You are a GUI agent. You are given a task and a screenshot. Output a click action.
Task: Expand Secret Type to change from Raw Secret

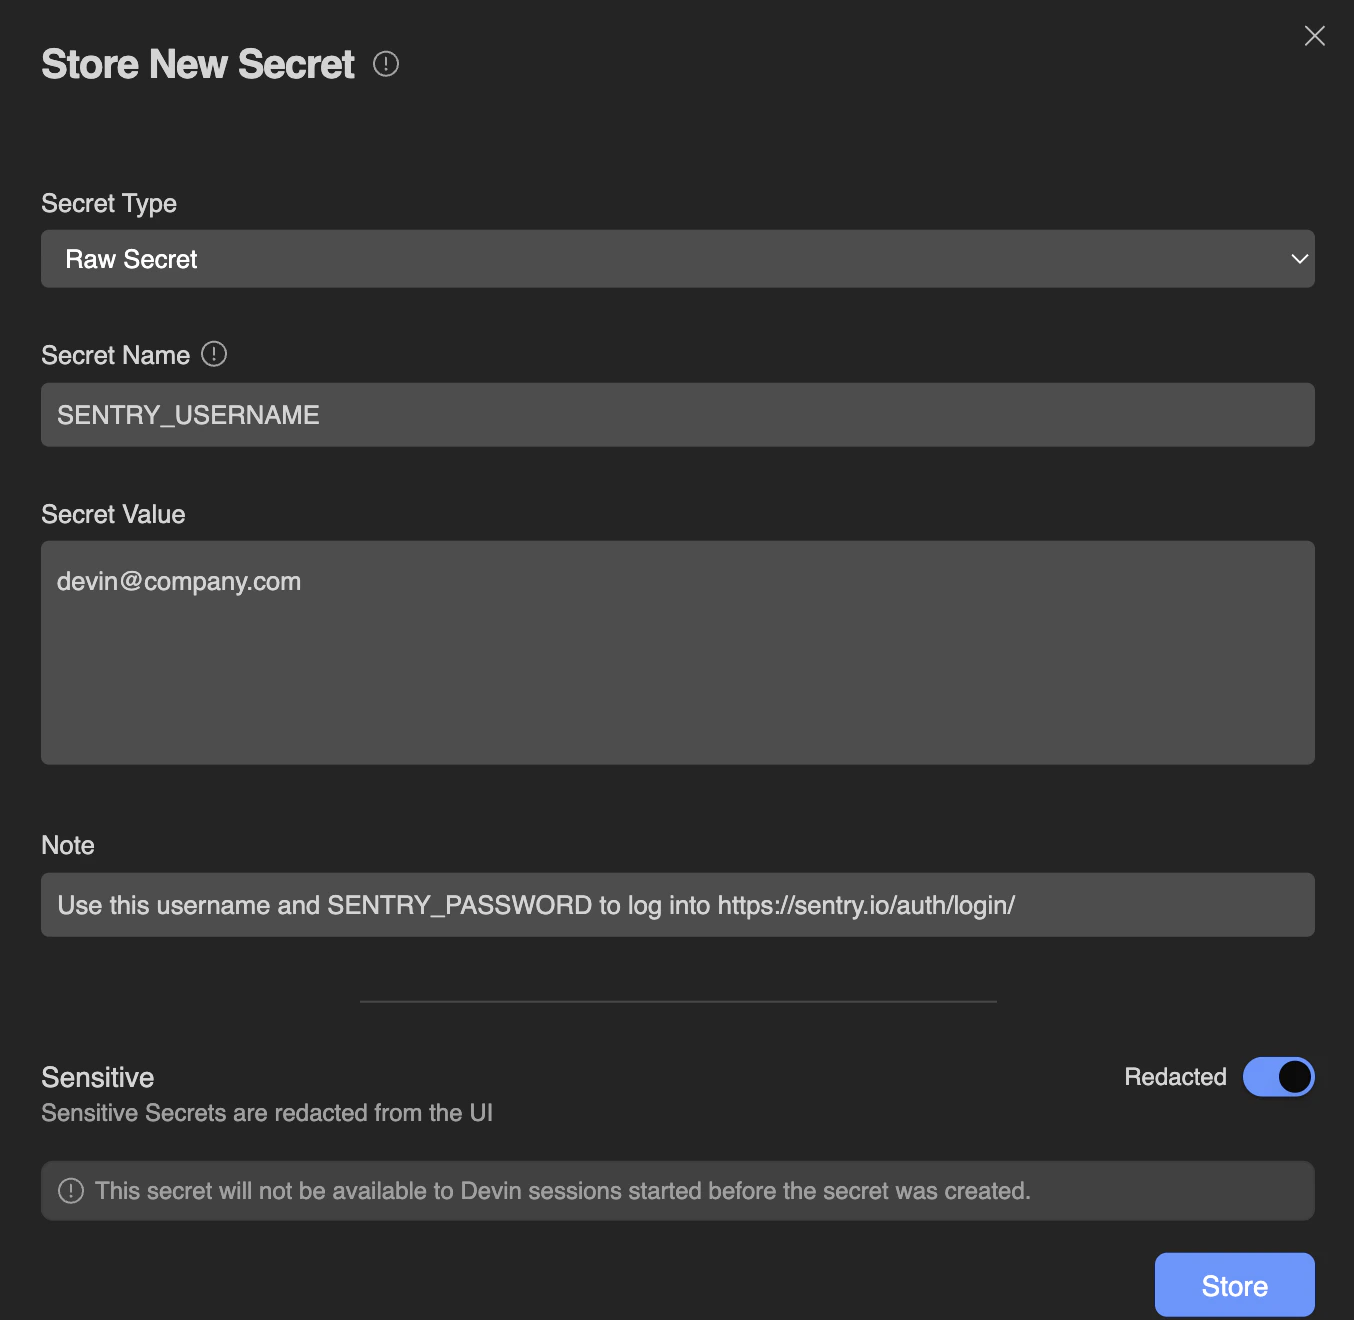[x=678, y=258]
